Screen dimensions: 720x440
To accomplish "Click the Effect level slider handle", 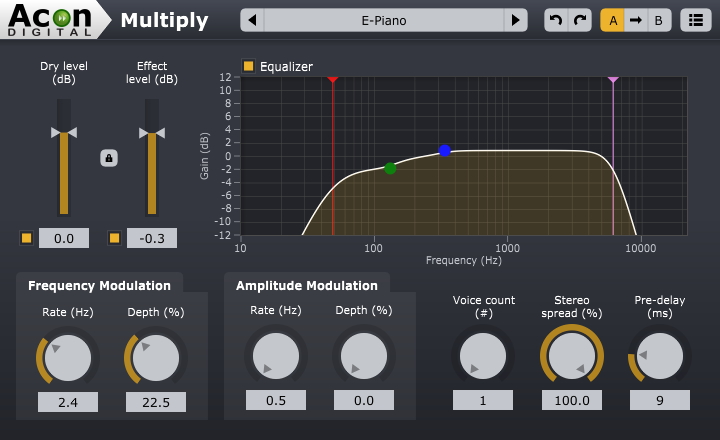I will (x=152, y=133).
